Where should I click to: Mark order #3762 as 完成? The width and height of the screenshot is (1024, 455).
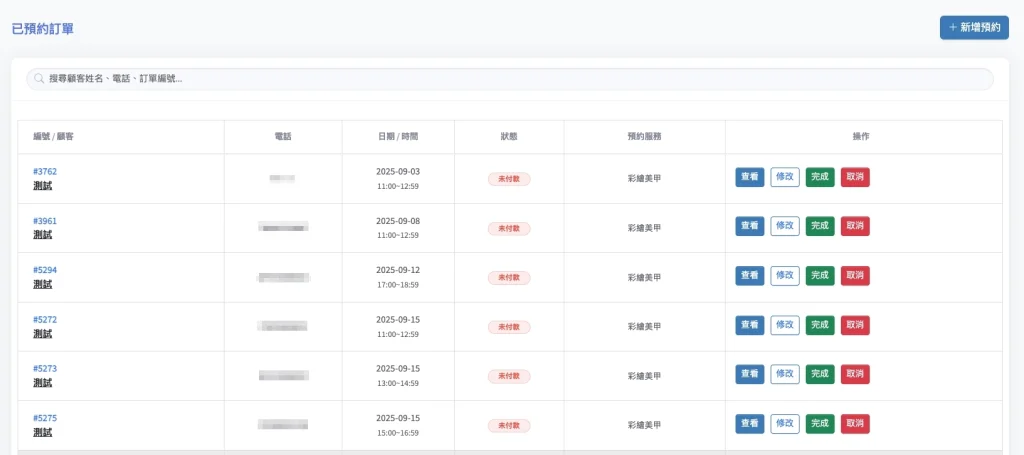pos(820,177)
